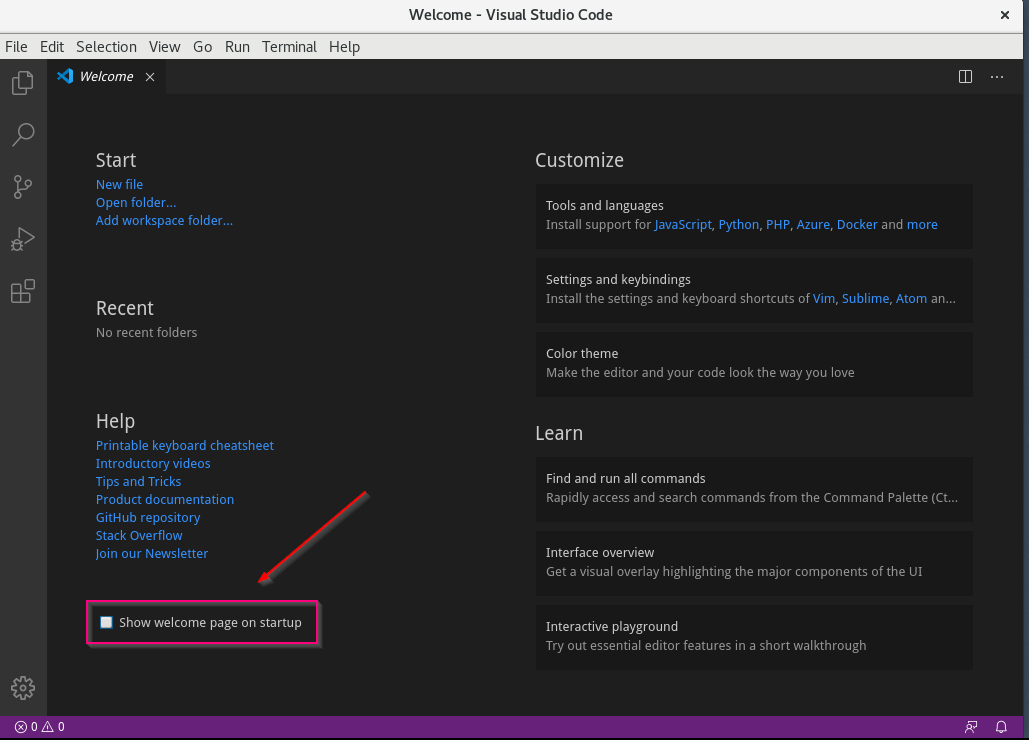Click errors and warnings count in status bar
Screen dimensions: 1029x740
(x=39, y=727)
